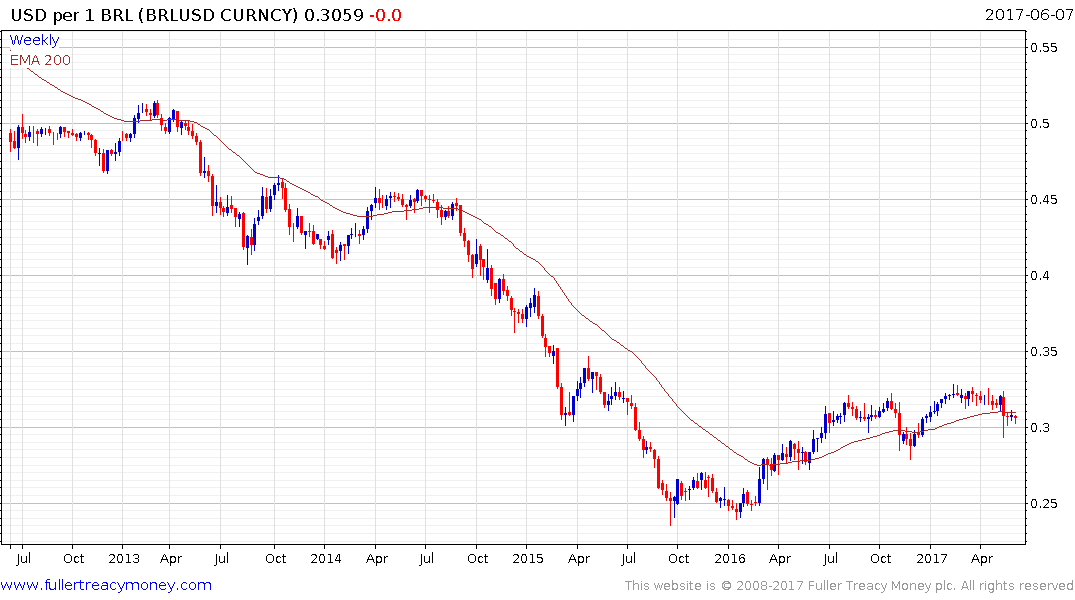This screenshot has width=1075, height=600.
Task: Click the 2017 year label on time axis
Action: [932, 558]
